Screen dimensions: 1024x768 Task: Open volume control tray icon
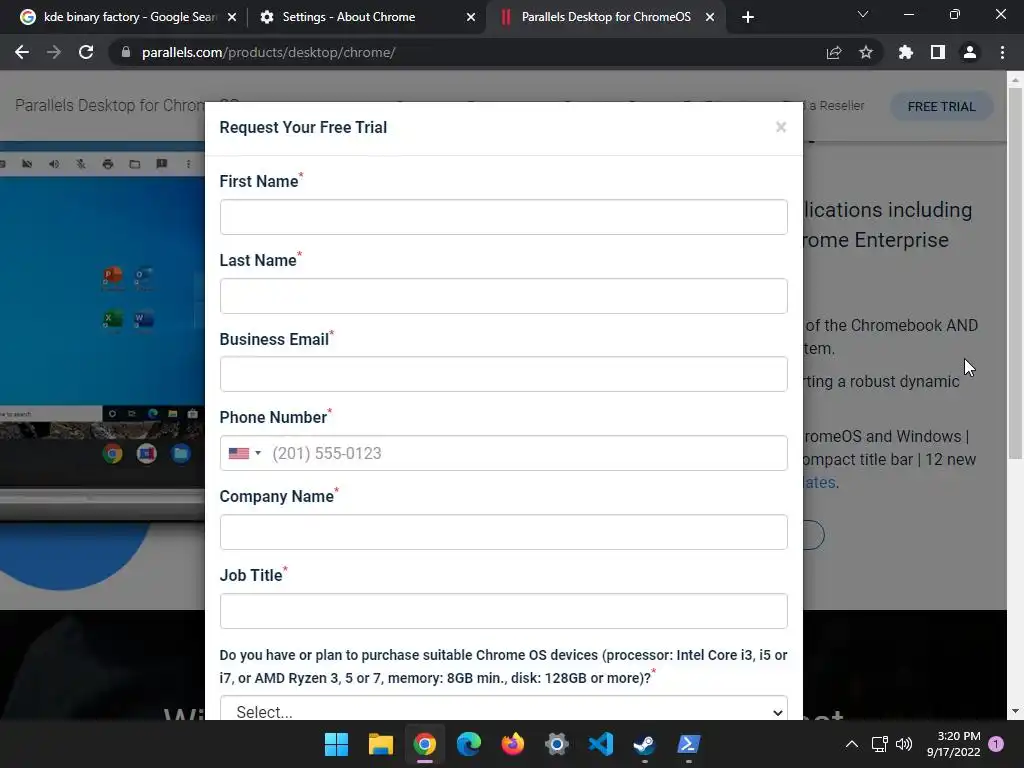point(904,744)
